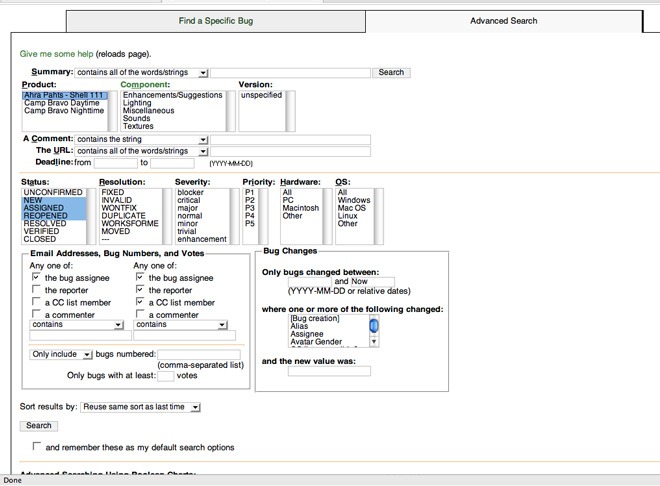Select unspecified in the Version list
The height and width of the screenshot is (486, 660).
[261, 95]
